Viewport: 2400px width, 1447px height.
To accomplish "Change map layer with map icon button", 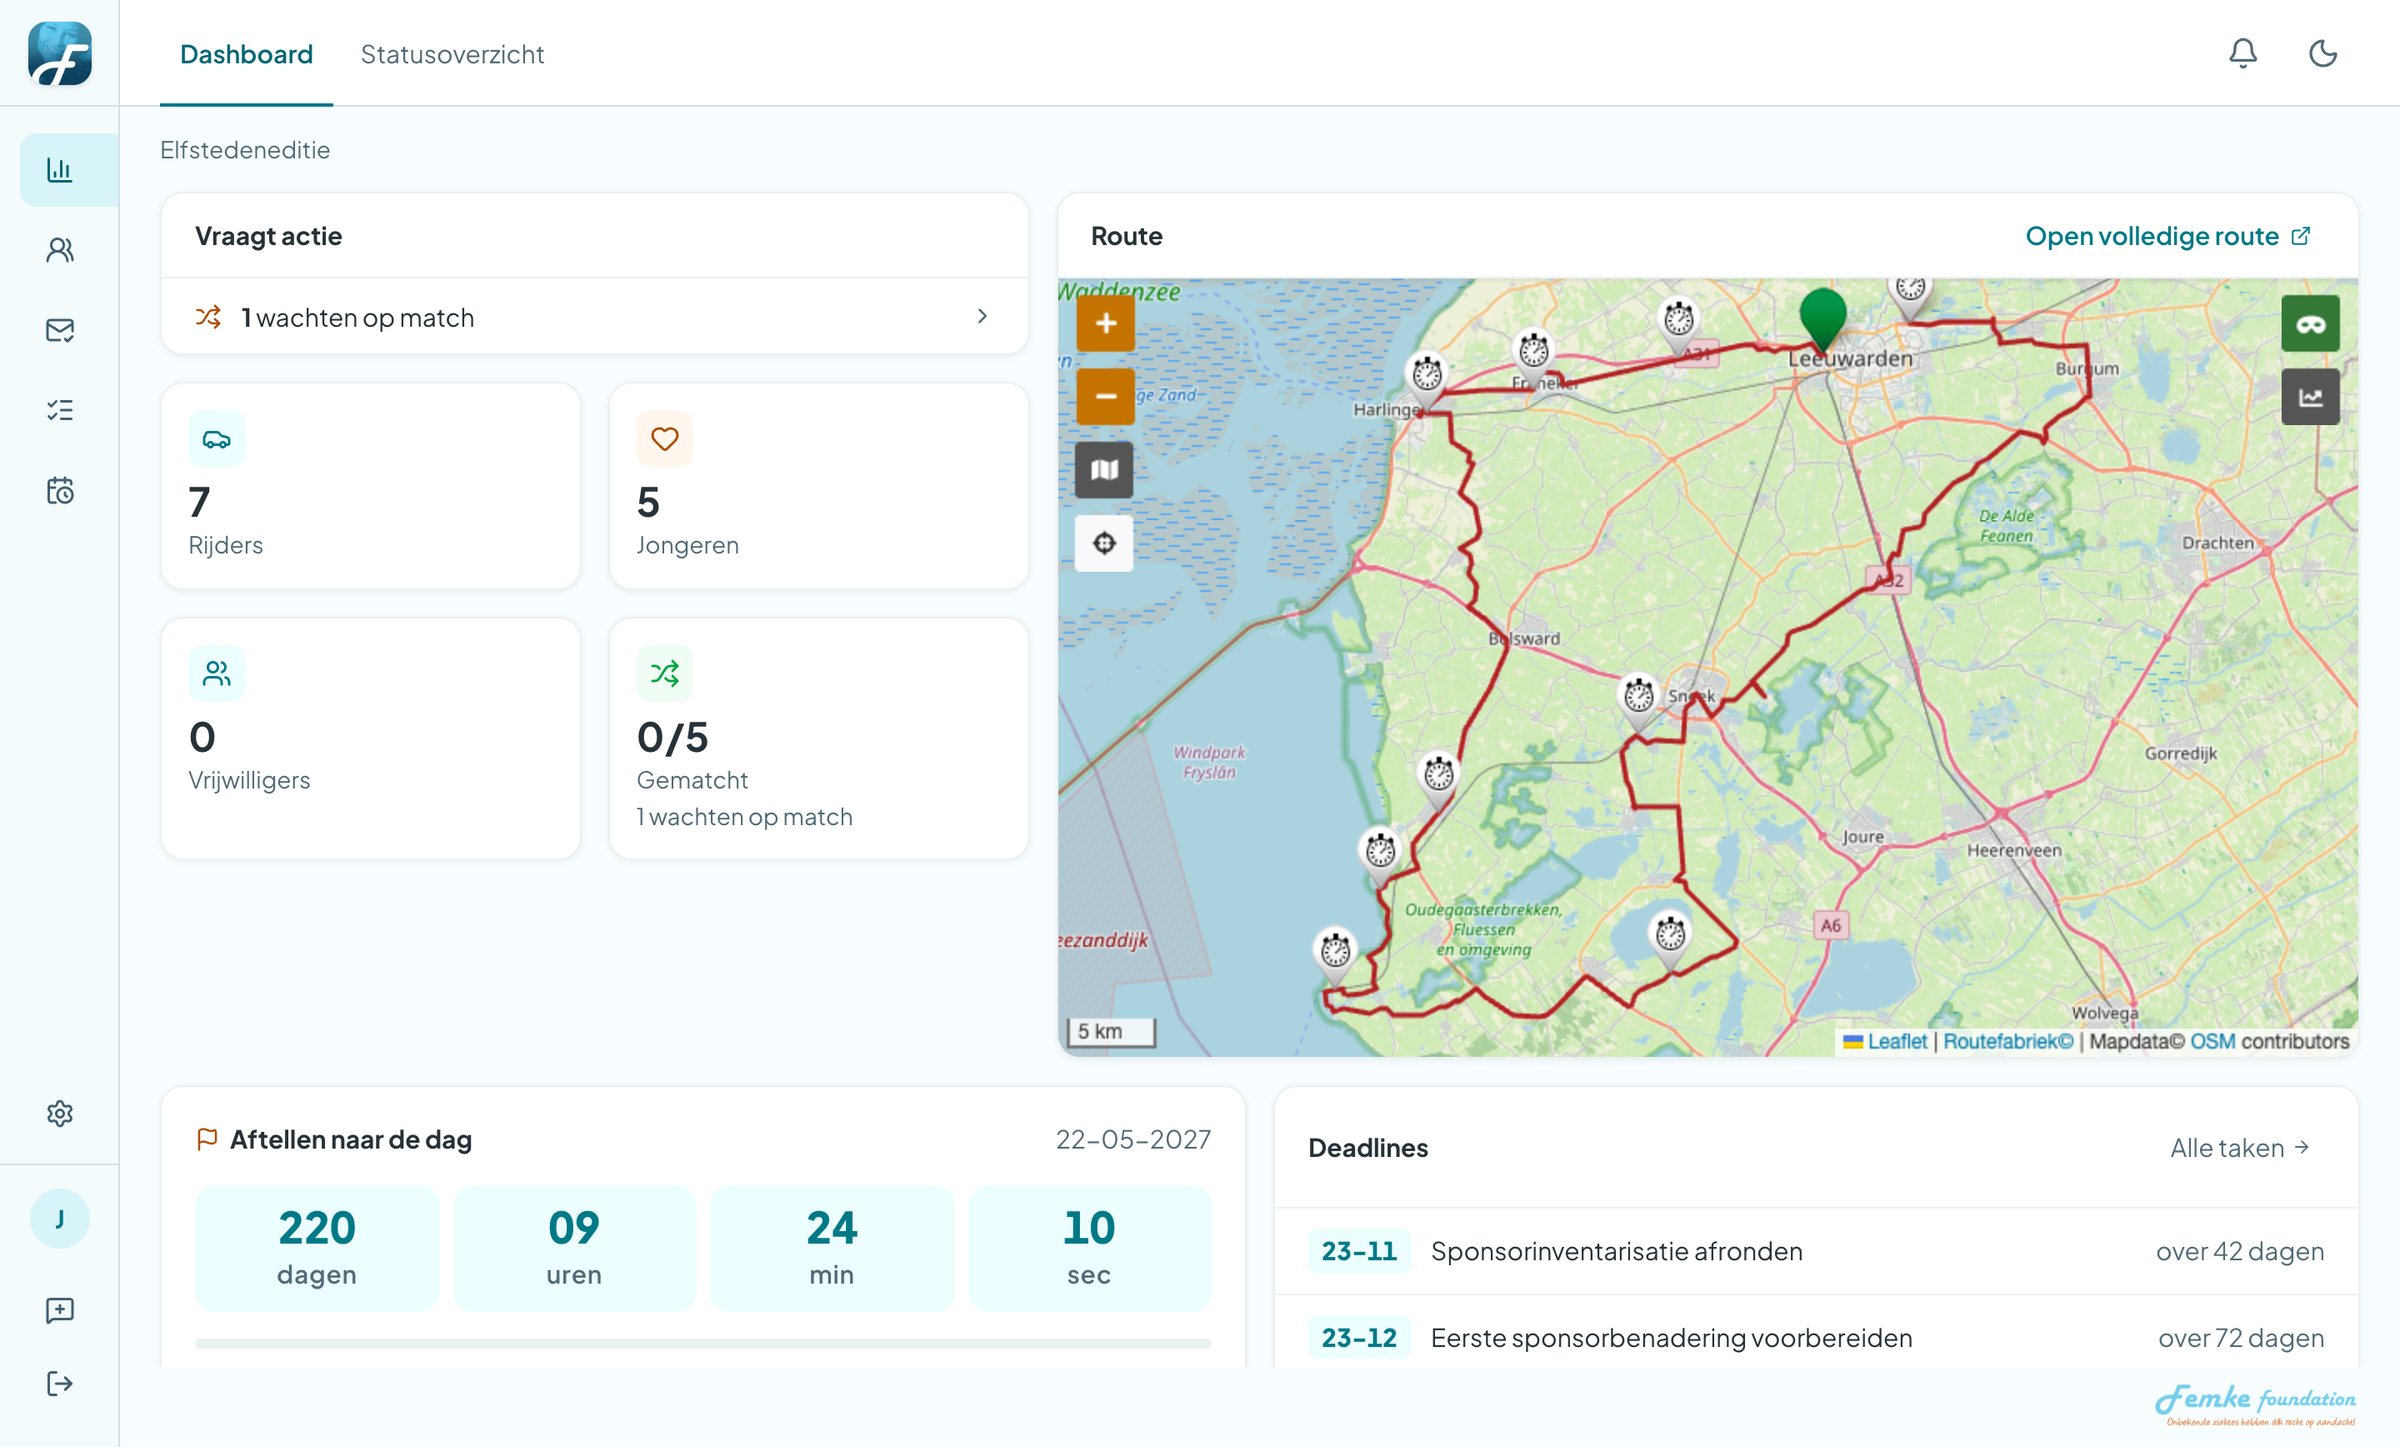I will pyautogui.click(x=1104, y=469).
